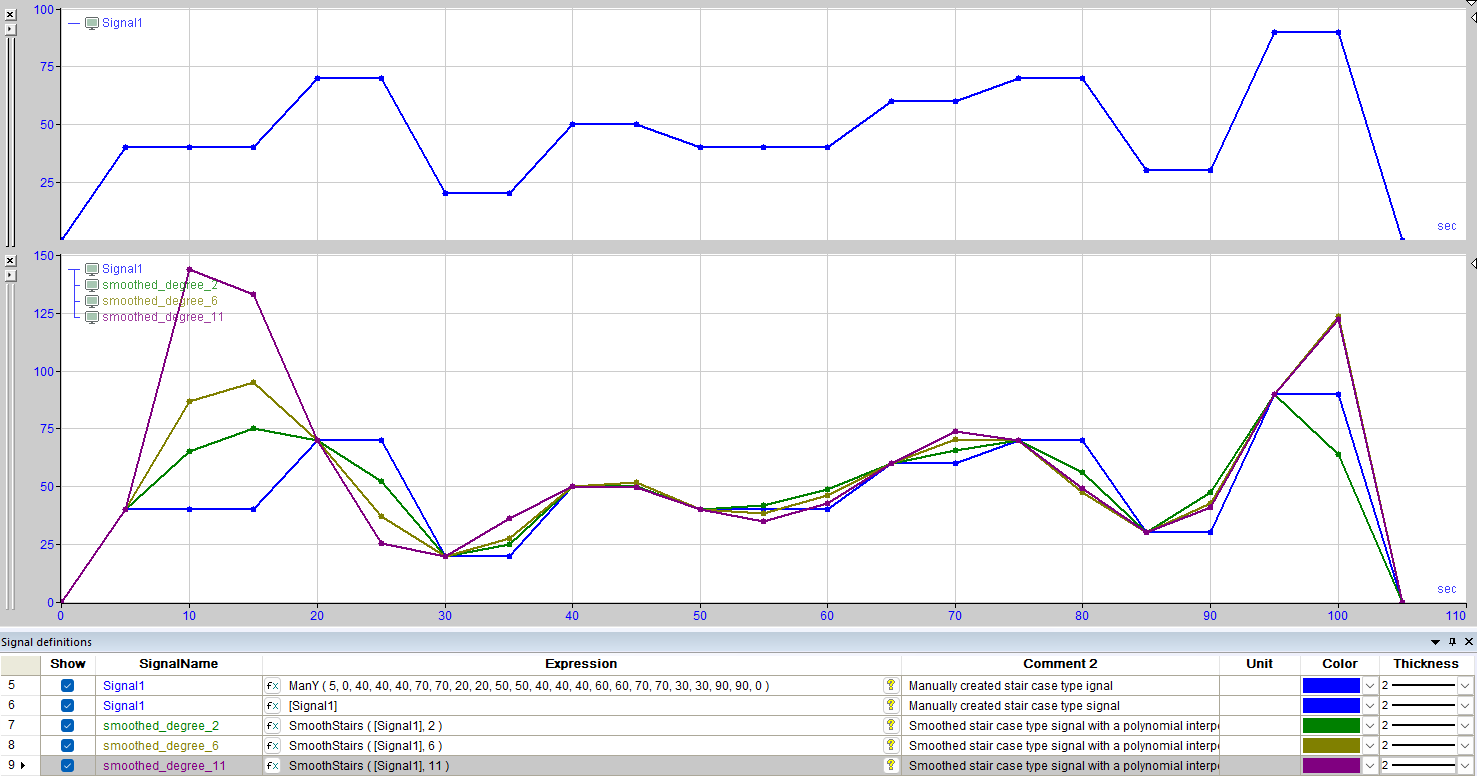
Task: Click the SignalName column header
Action: (x=179, y=664)
